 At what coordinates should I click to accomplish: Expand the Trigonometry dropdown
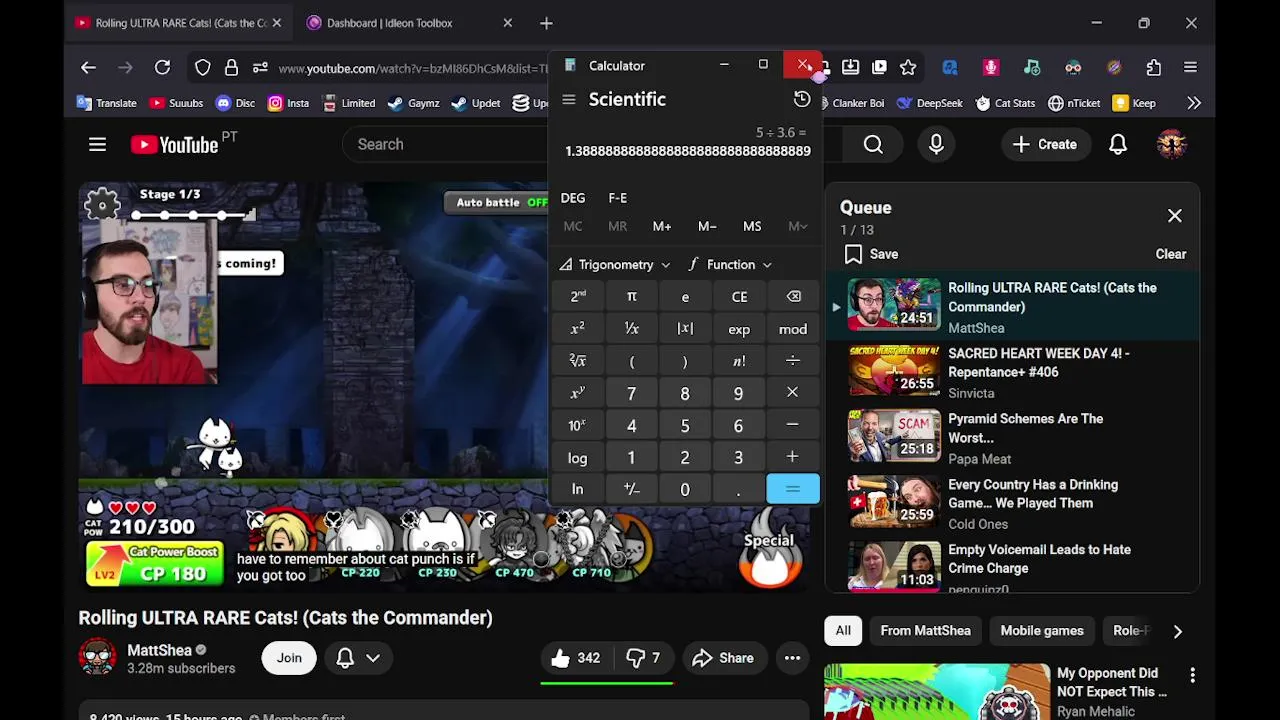pos(615,265)
